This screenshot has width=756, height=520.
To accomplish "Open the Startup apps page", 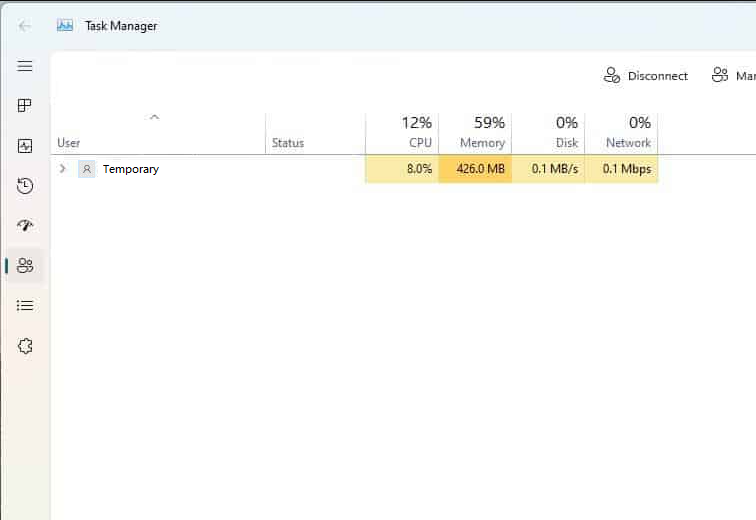I will [x=25, y=226].
